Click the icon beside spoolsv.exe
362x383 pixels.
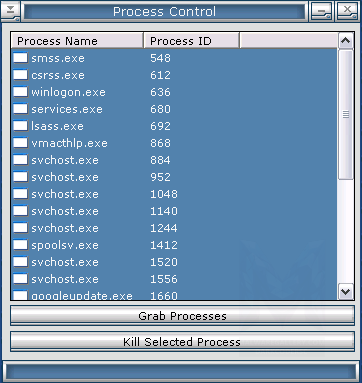tap(20, 245)
